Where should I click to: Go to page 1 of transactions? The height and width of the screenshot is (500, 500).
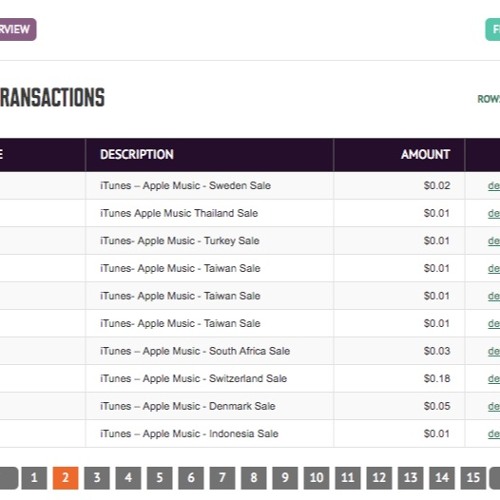click(x=34, y=478)
